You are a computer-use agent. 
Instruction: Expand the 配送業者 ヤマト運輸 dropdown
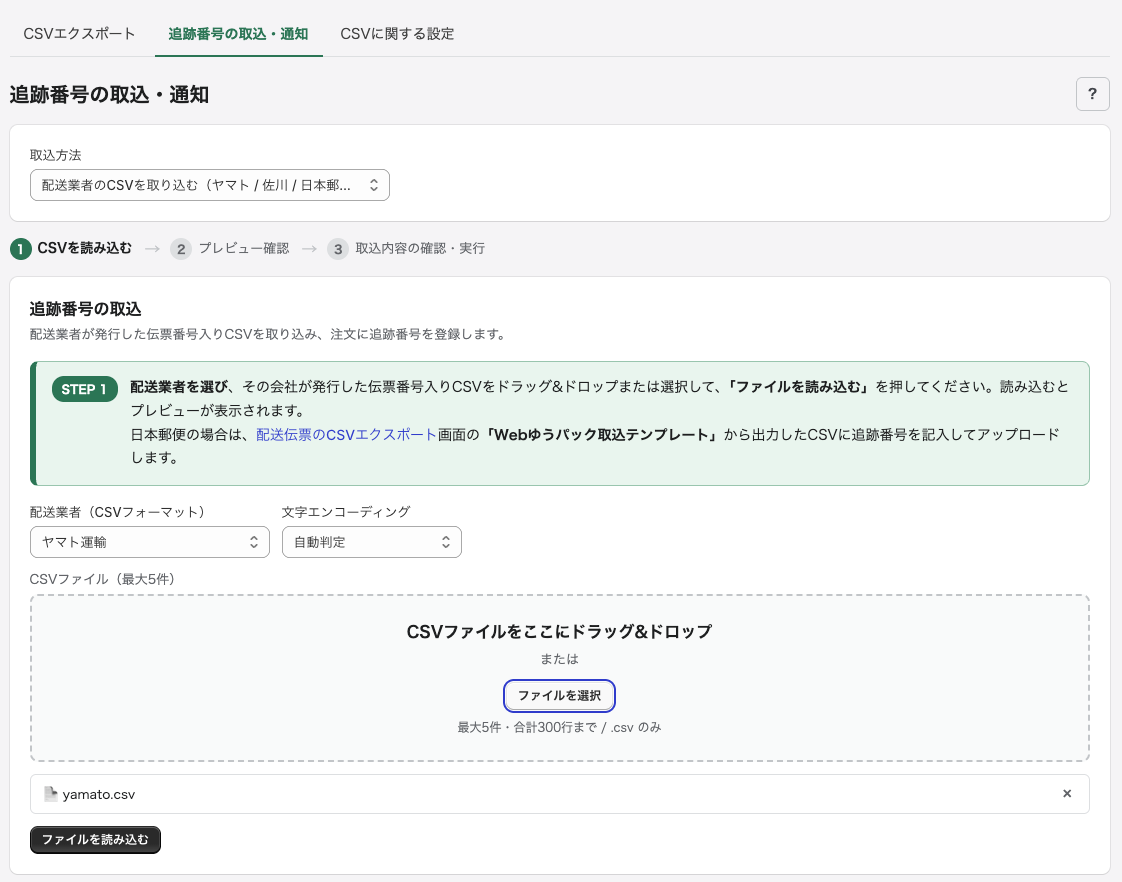click(150, 542)
